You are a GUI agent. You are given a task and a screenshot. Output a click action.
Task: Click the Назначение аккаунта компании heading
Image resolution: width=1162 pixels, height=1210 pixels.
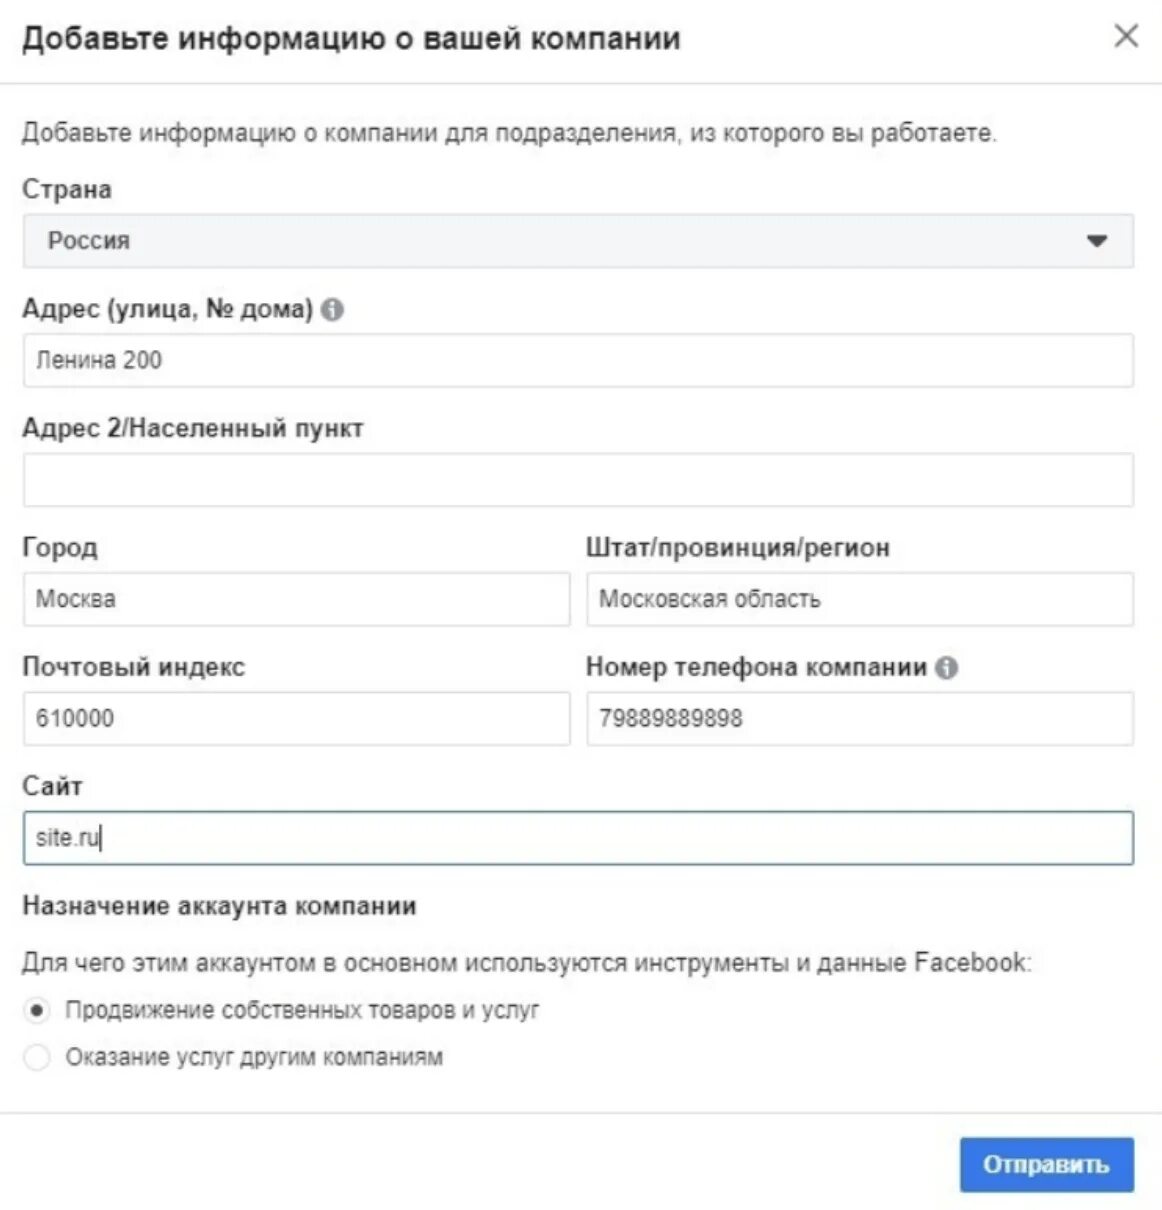click(219, 906)
